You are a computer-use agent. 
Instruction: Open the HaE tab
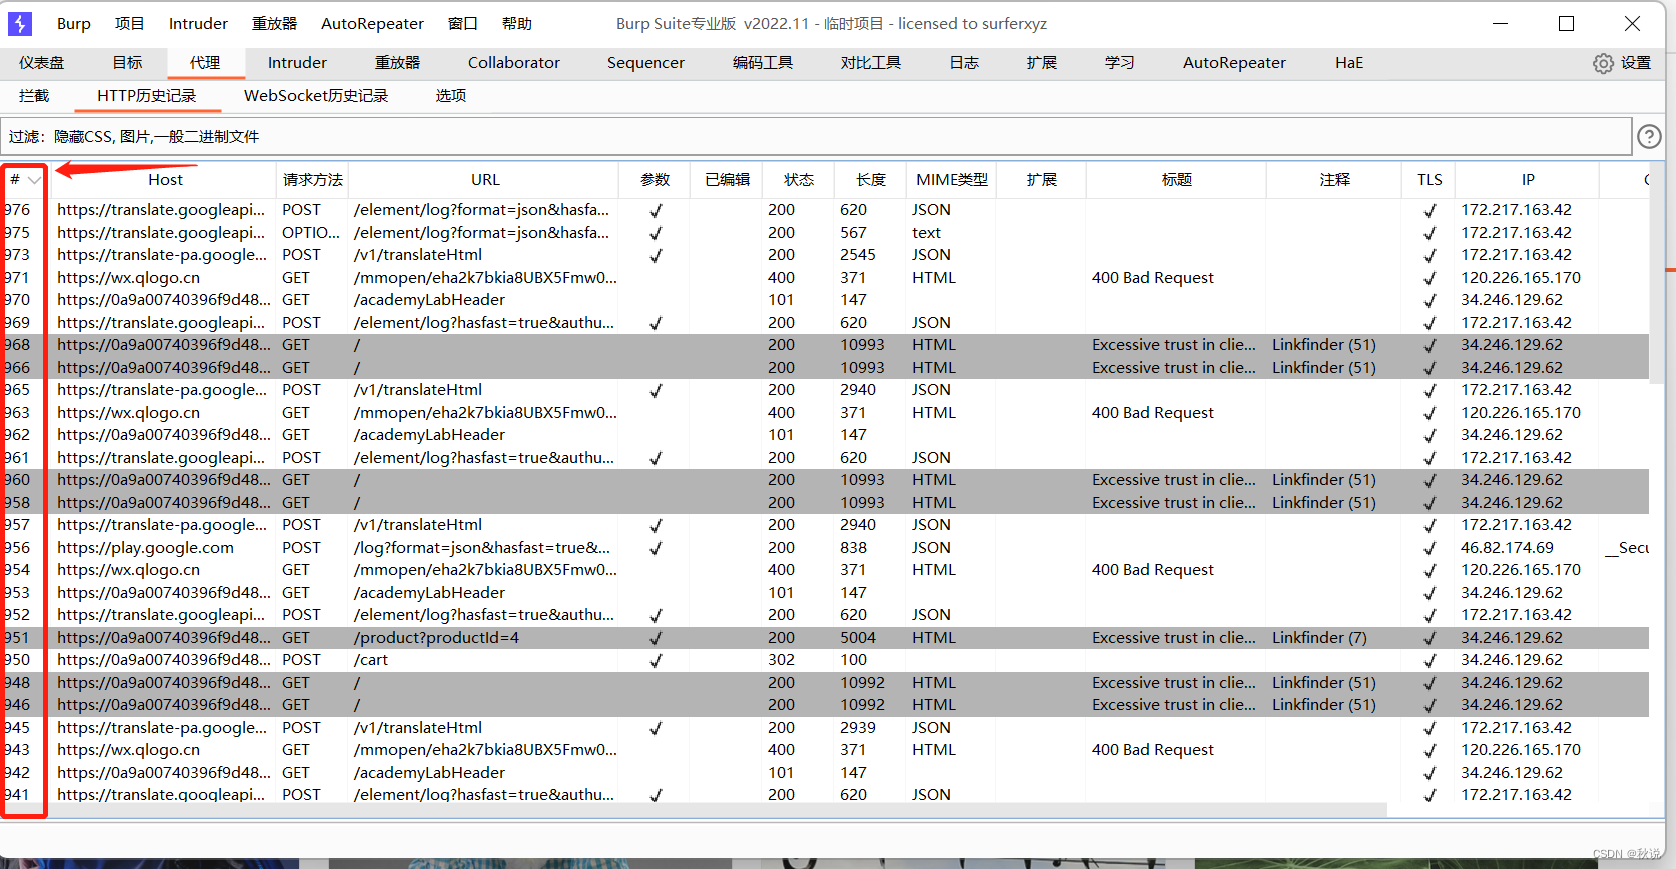pos(1349,62)
